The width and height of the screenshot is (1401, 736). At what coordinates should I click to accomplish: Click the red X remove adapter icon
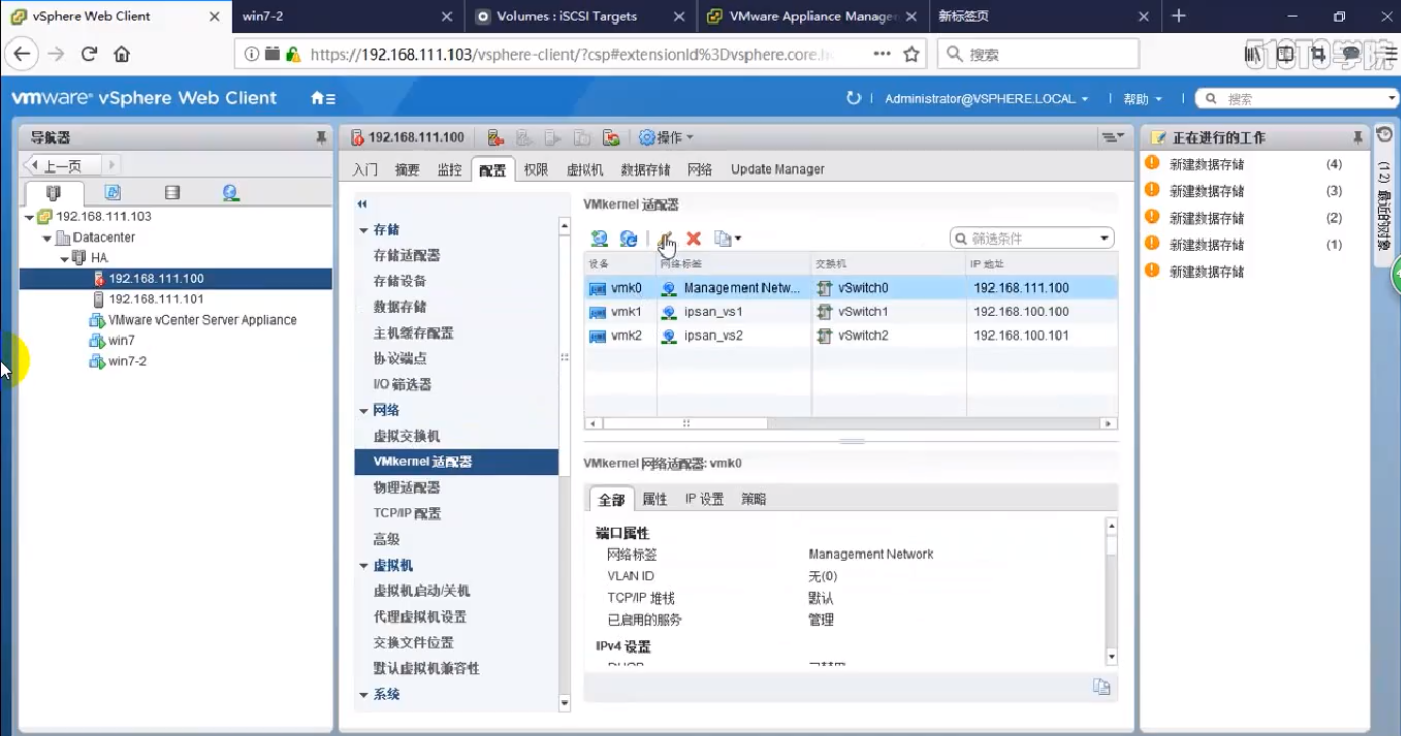(x=693, y=238)
